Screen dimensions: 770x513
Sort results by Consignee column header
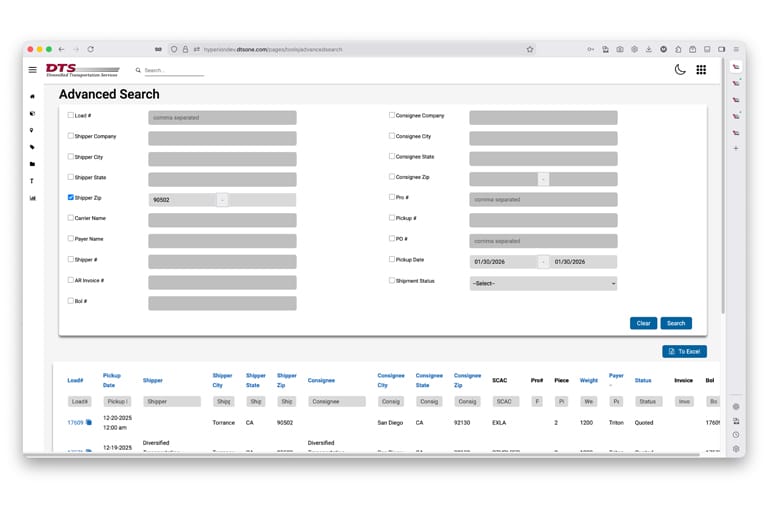(321, 380)
